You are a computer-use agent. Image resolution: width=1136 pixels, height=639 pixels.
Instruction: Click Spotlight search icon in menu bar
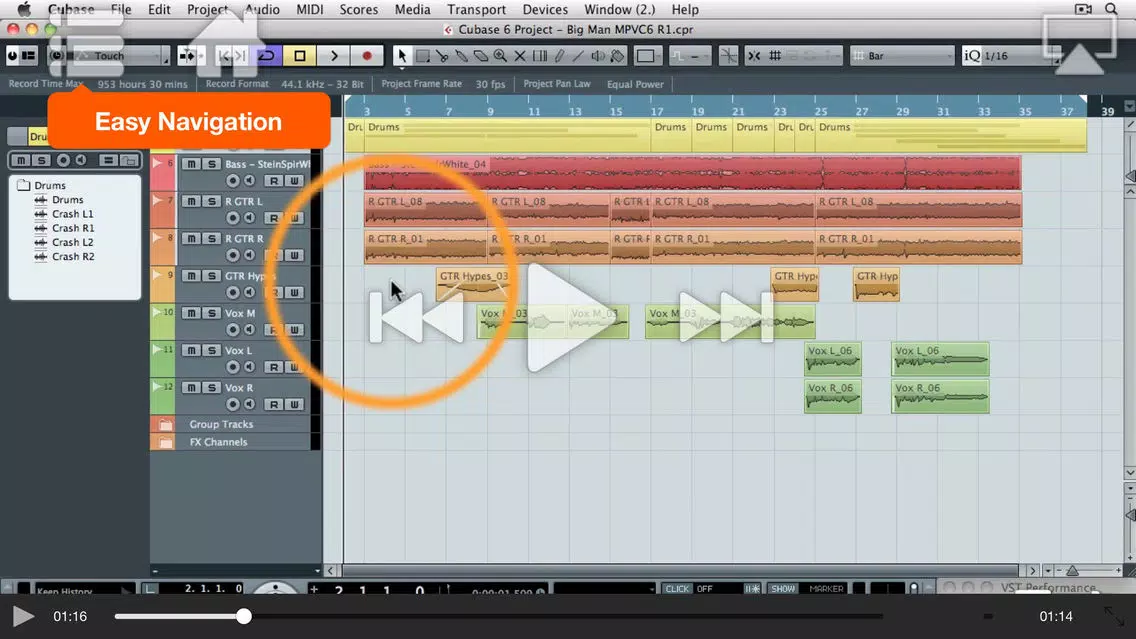pos(1111,9)
